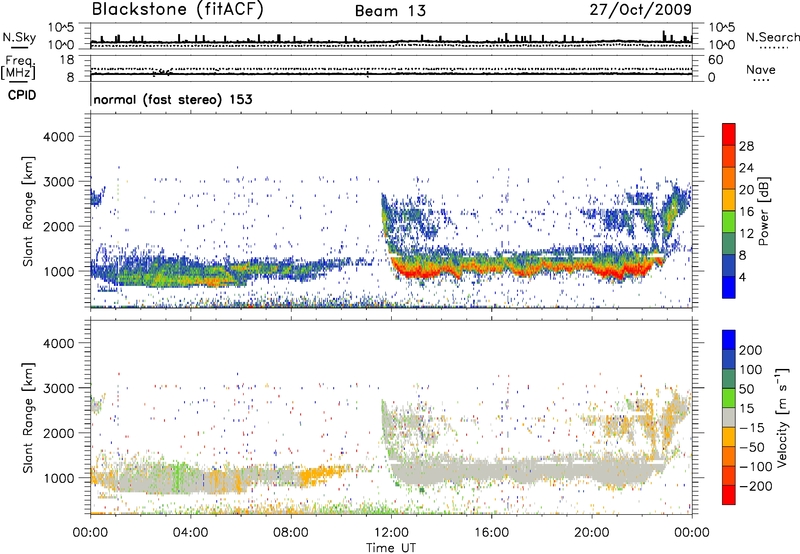The height and width of the screenshot is (554, 800).
Task: Click the 16:00 time axis label
Action: tap(491, 533)
